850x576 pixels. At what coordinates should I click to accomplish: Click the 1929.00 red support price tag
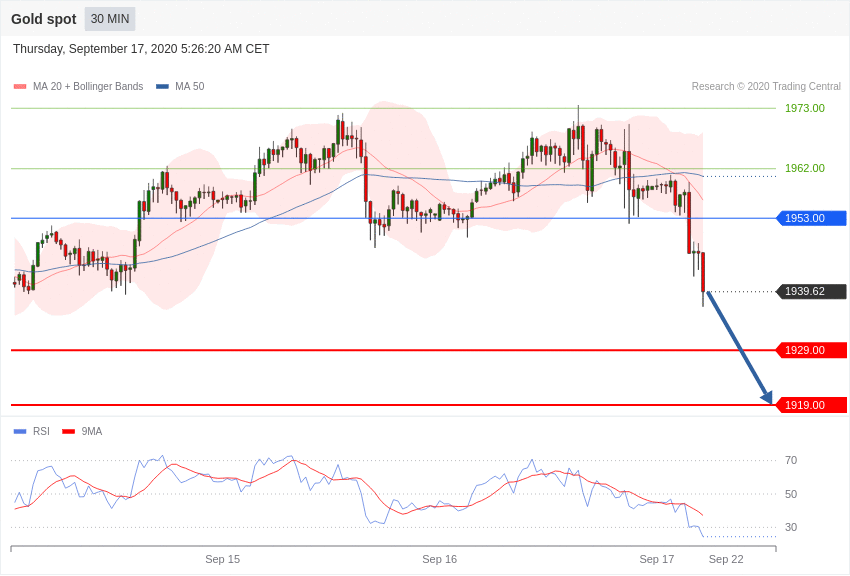click(811, 350)
